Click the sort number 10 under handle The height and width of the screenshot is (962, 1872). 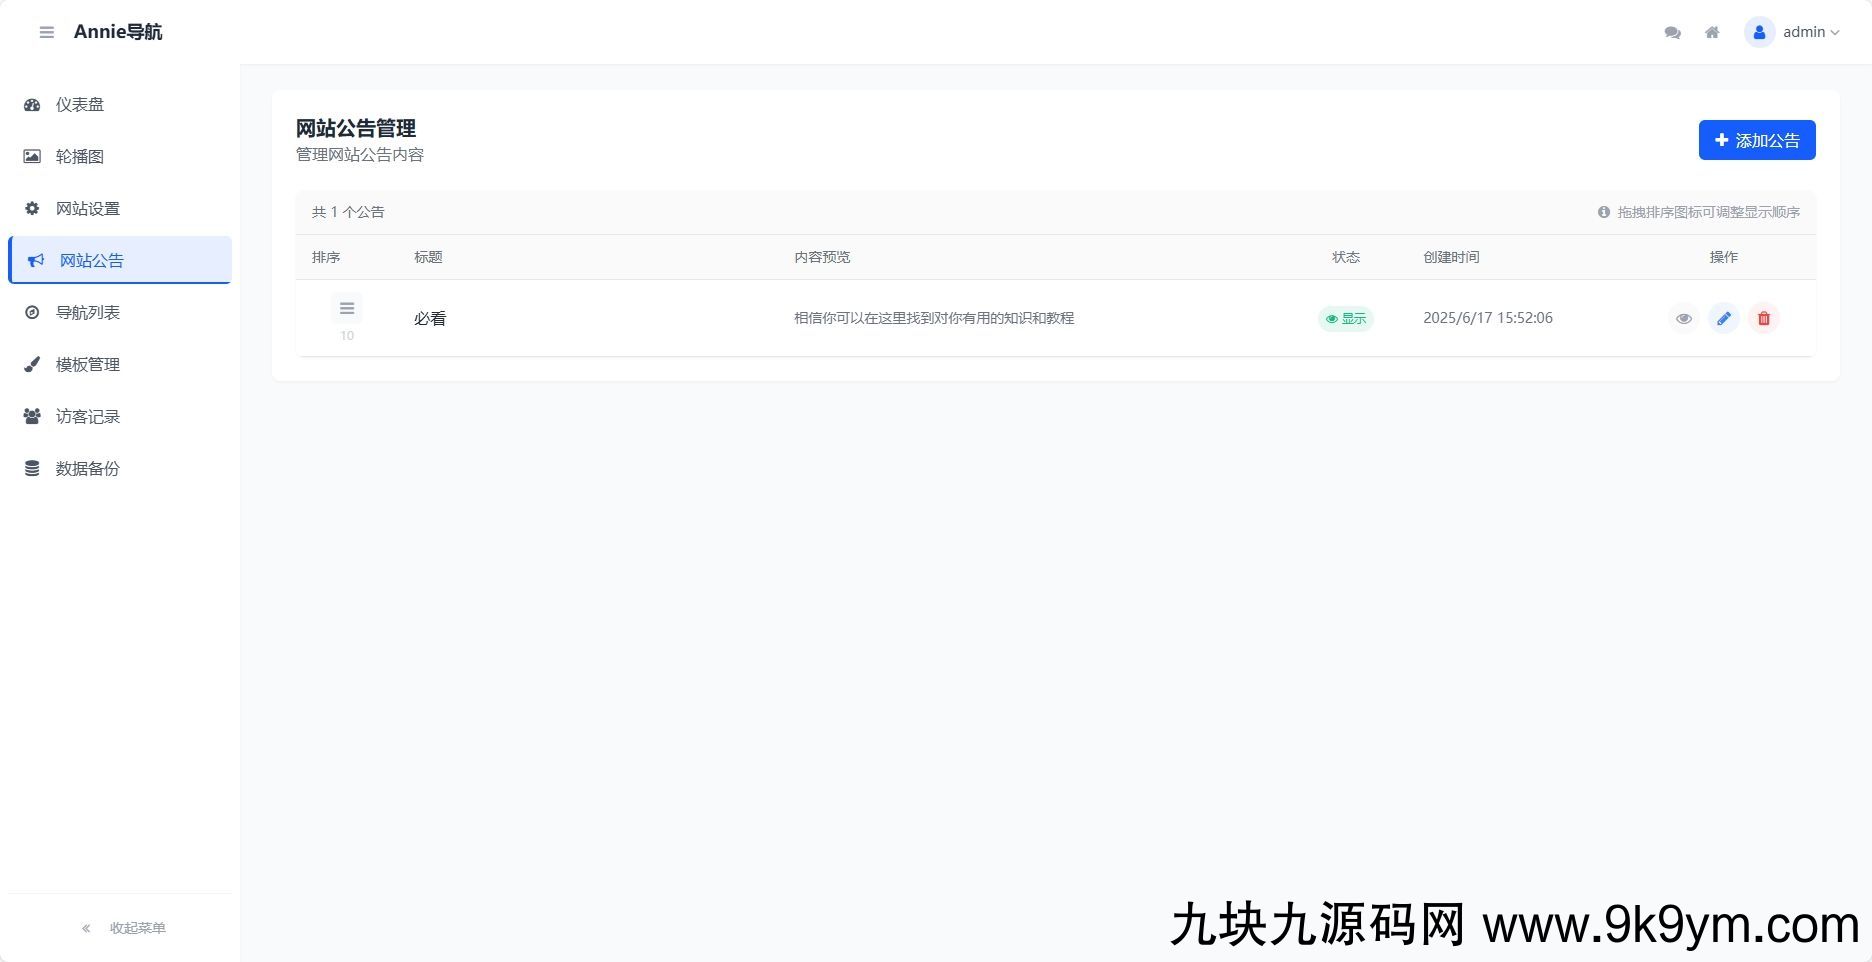pos(347,336)
